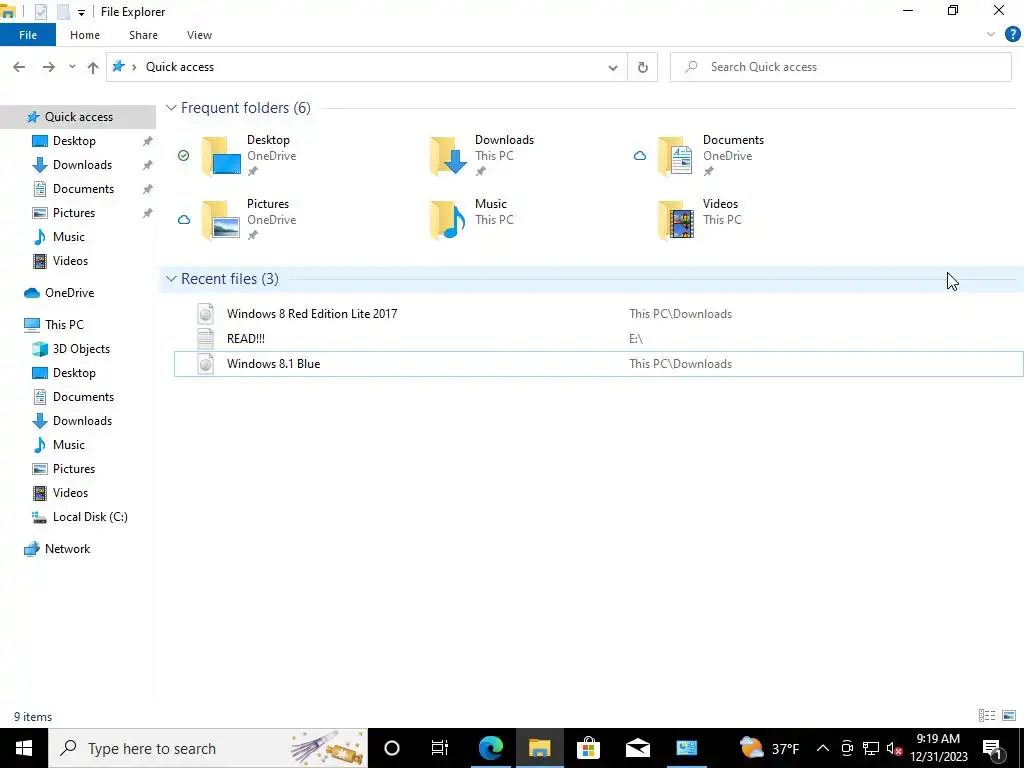Click the Search Quick access field
The image size is (1024, 768).
(x=840, y=67)
